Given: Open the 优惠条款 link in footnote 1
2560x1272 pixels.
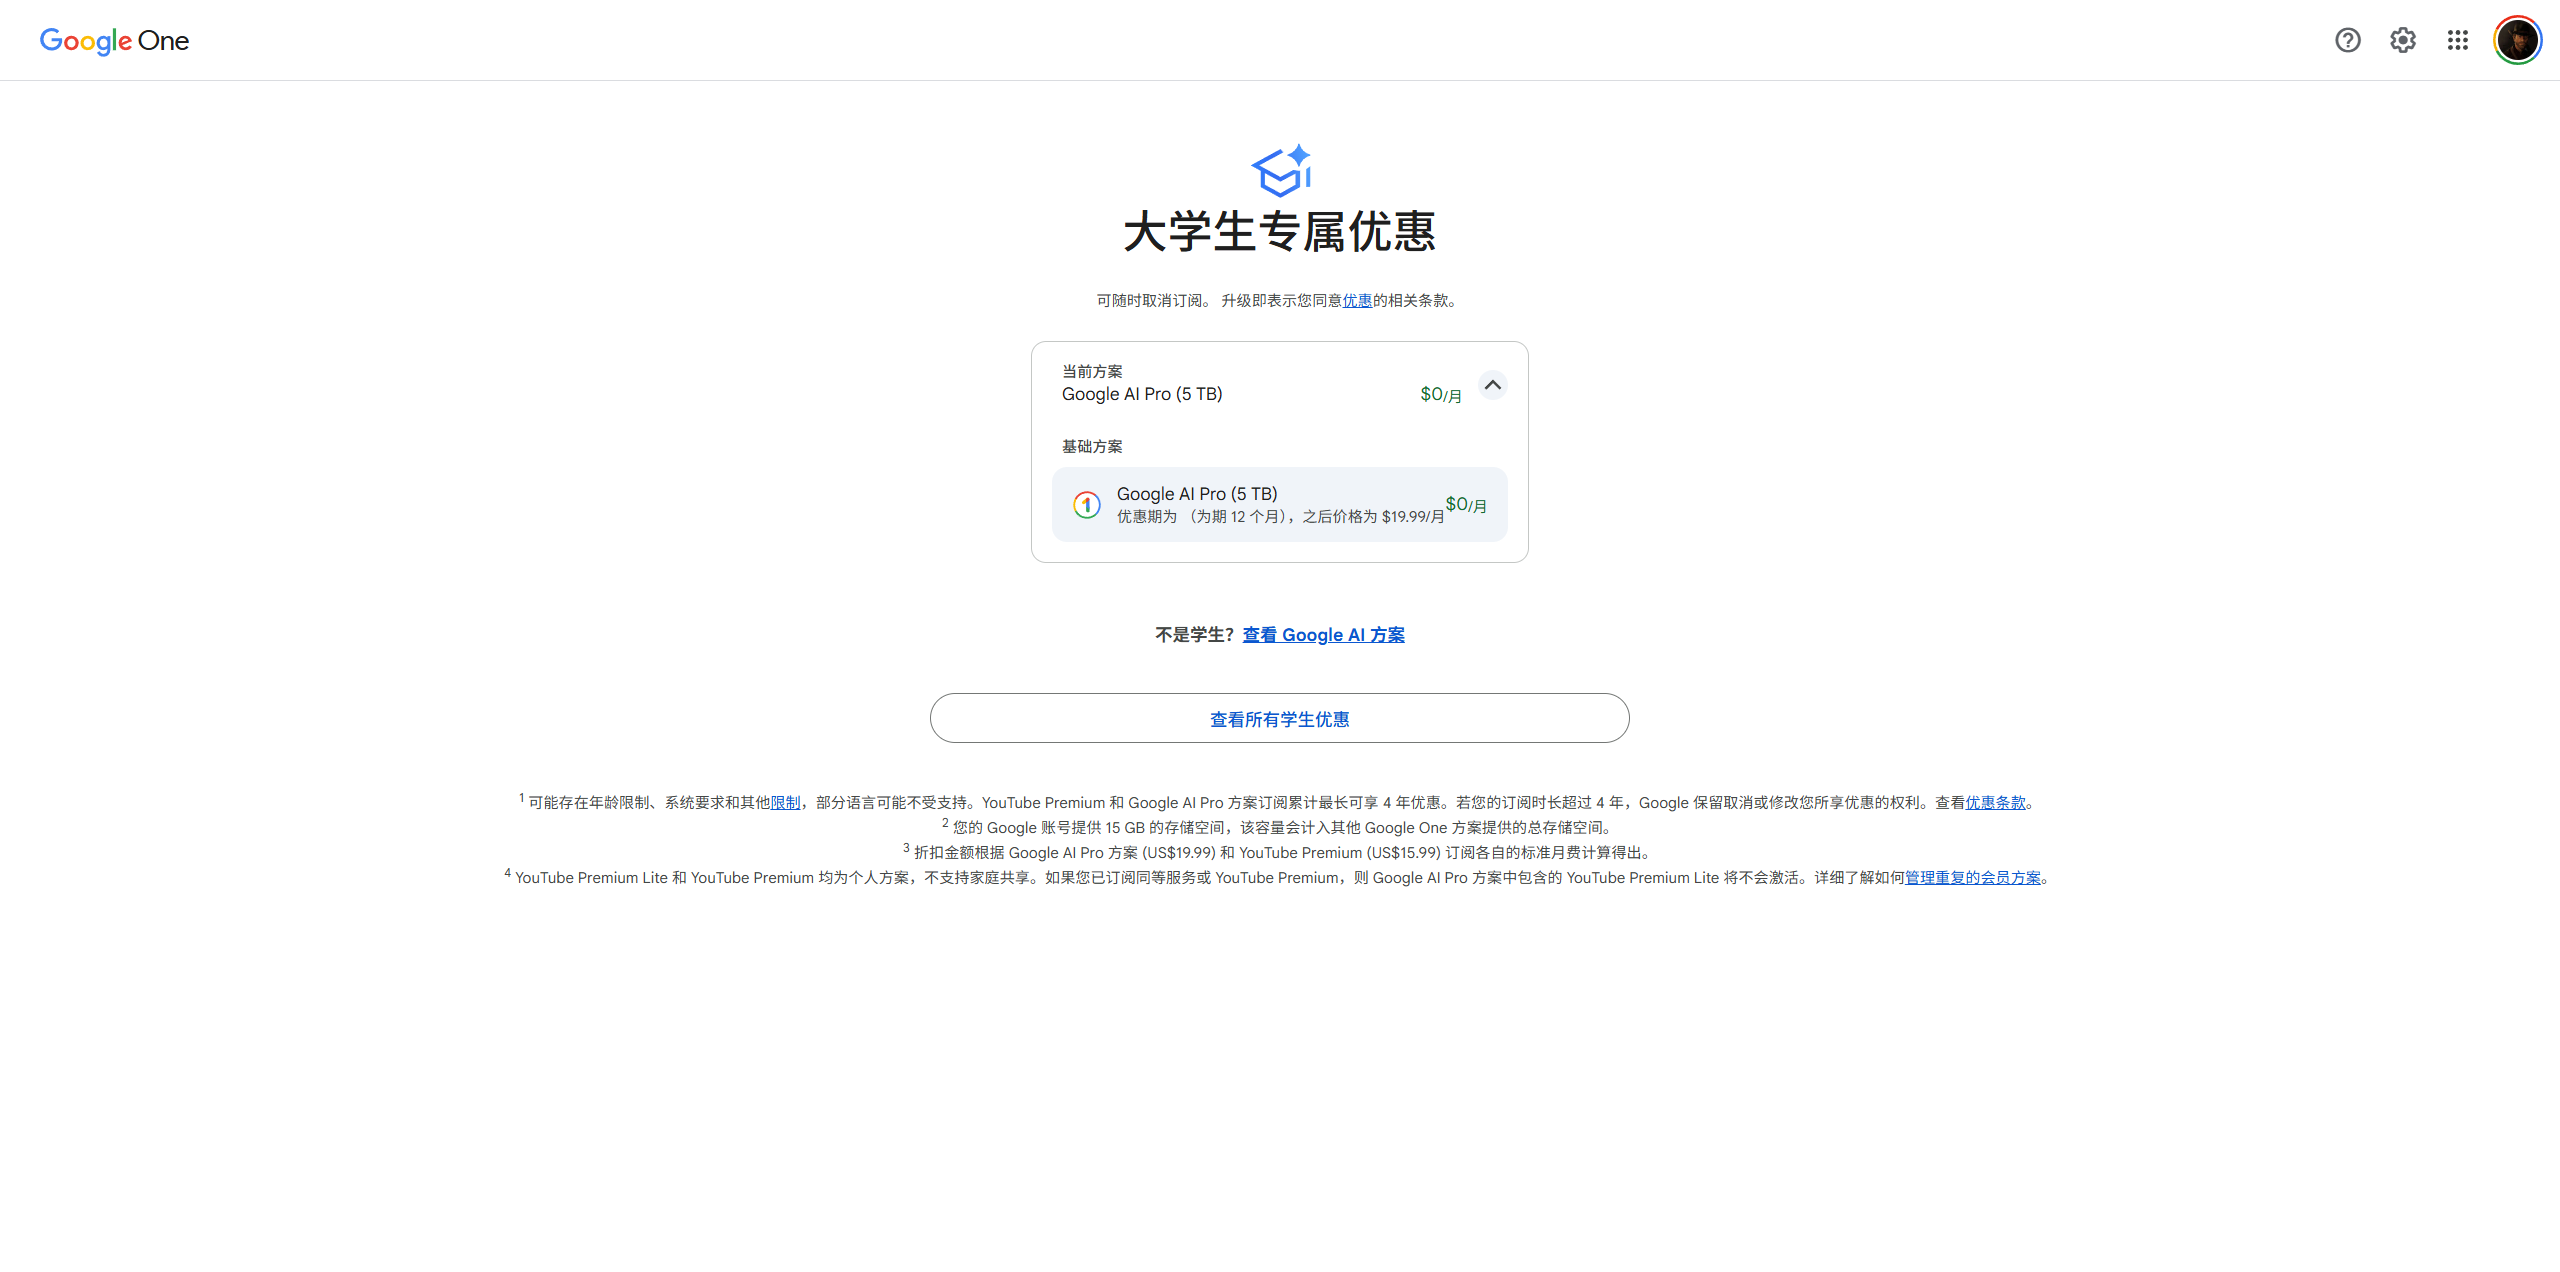Looking at the screenshot, I should click(x=1996, y=803).
